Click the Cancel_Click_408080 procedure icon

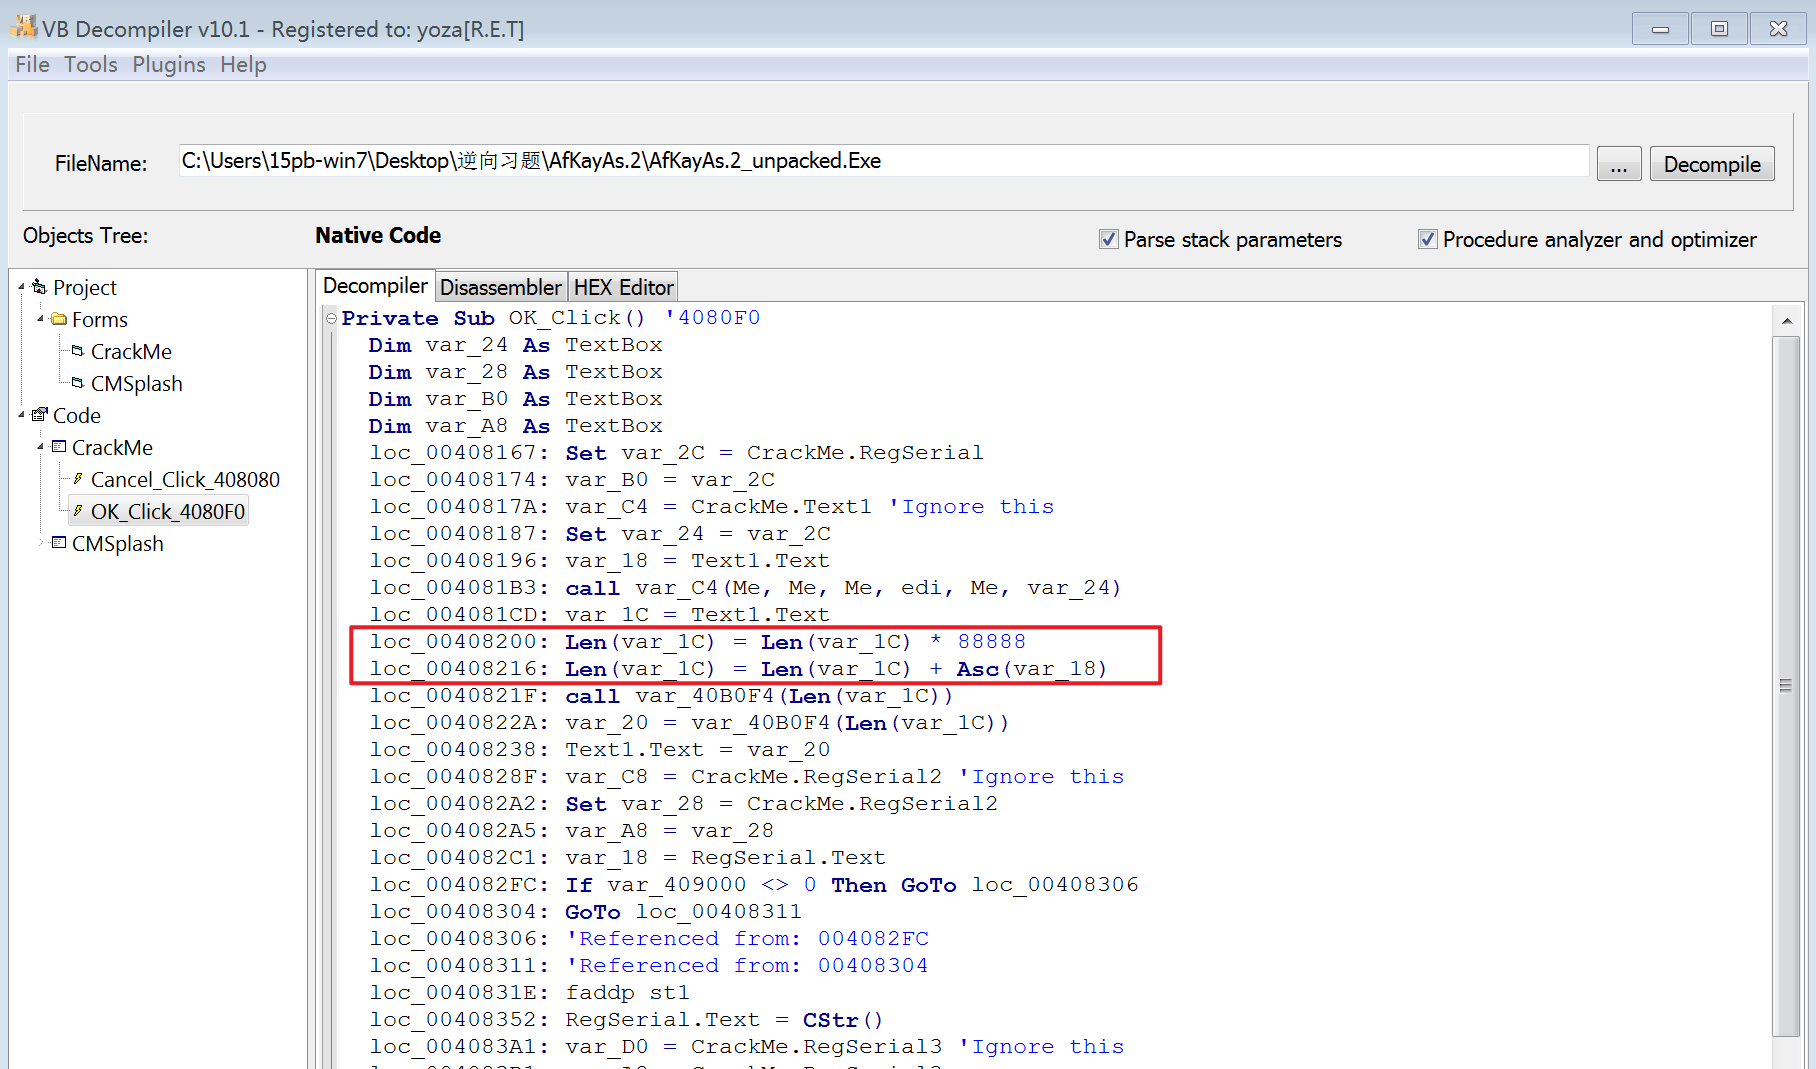coord(78,479)
